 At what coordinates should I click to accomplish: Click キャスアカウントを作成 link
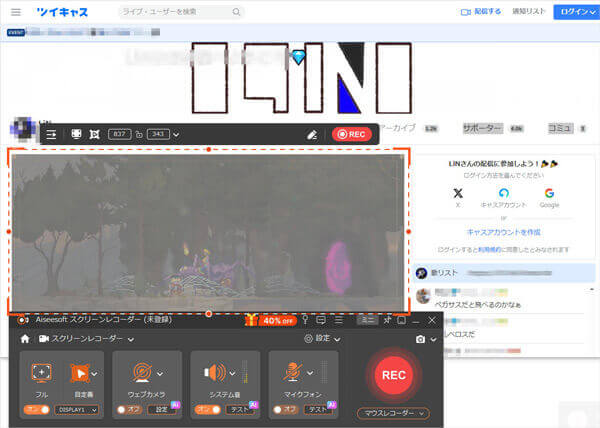[x=504, y=232]
